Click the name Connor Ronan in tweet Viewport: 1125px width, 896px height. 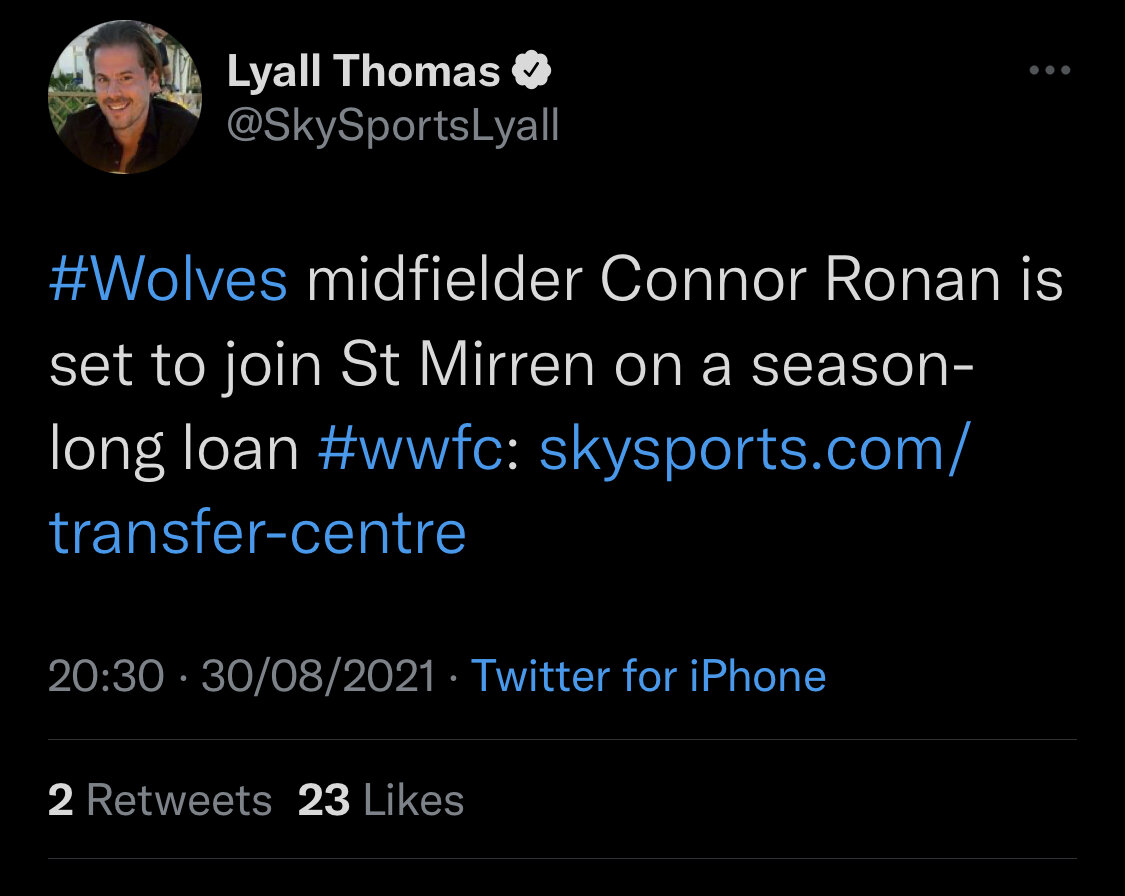point(800,279)
